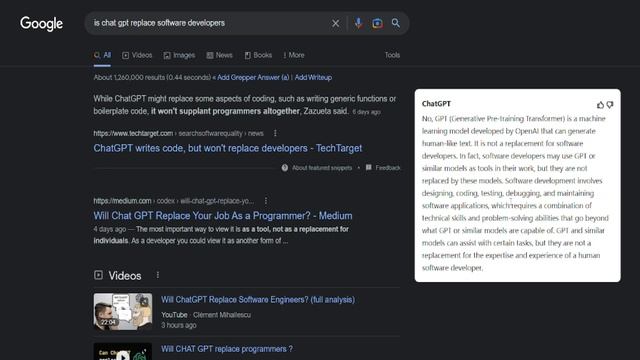Screen dimensions: 640x360
Task: Click Add Writeup link
Action: click(313, 78)
